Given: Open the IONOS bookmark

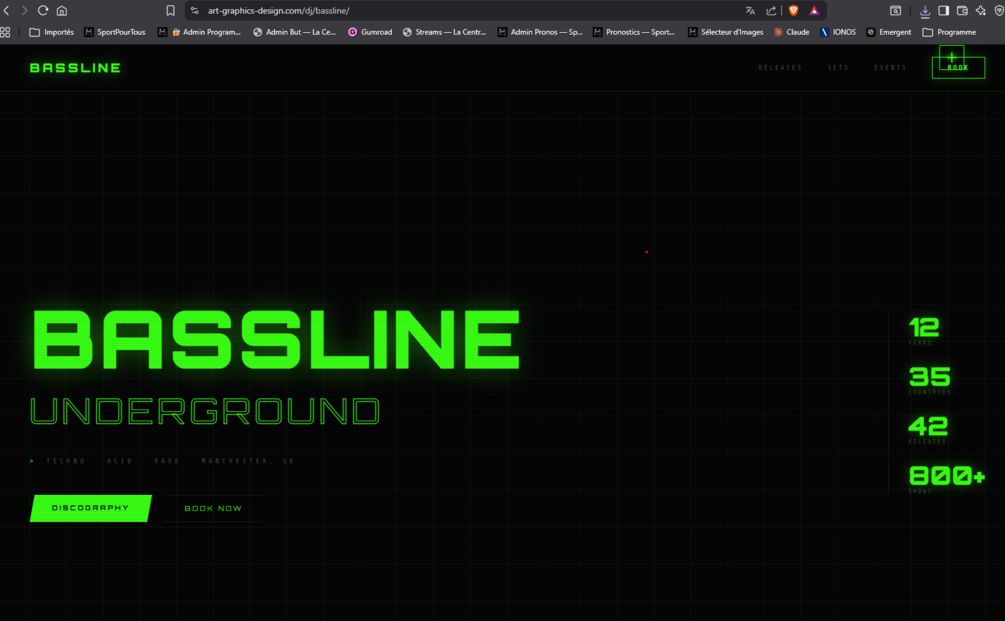Looking at the screenshot, I should (838, 32).
